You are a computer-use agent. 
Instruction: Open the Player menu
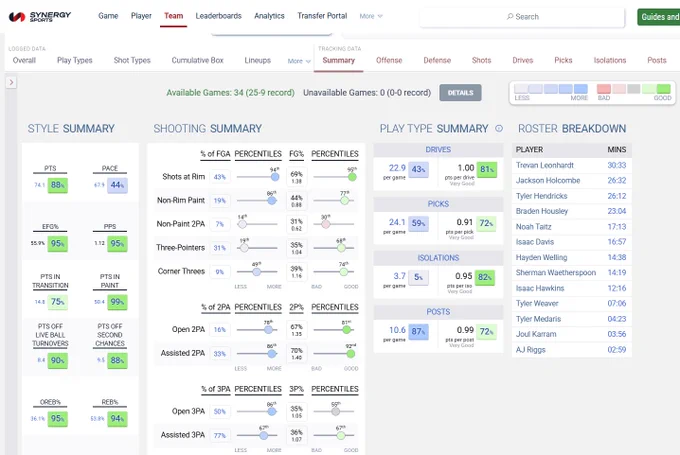coord(141,16)
